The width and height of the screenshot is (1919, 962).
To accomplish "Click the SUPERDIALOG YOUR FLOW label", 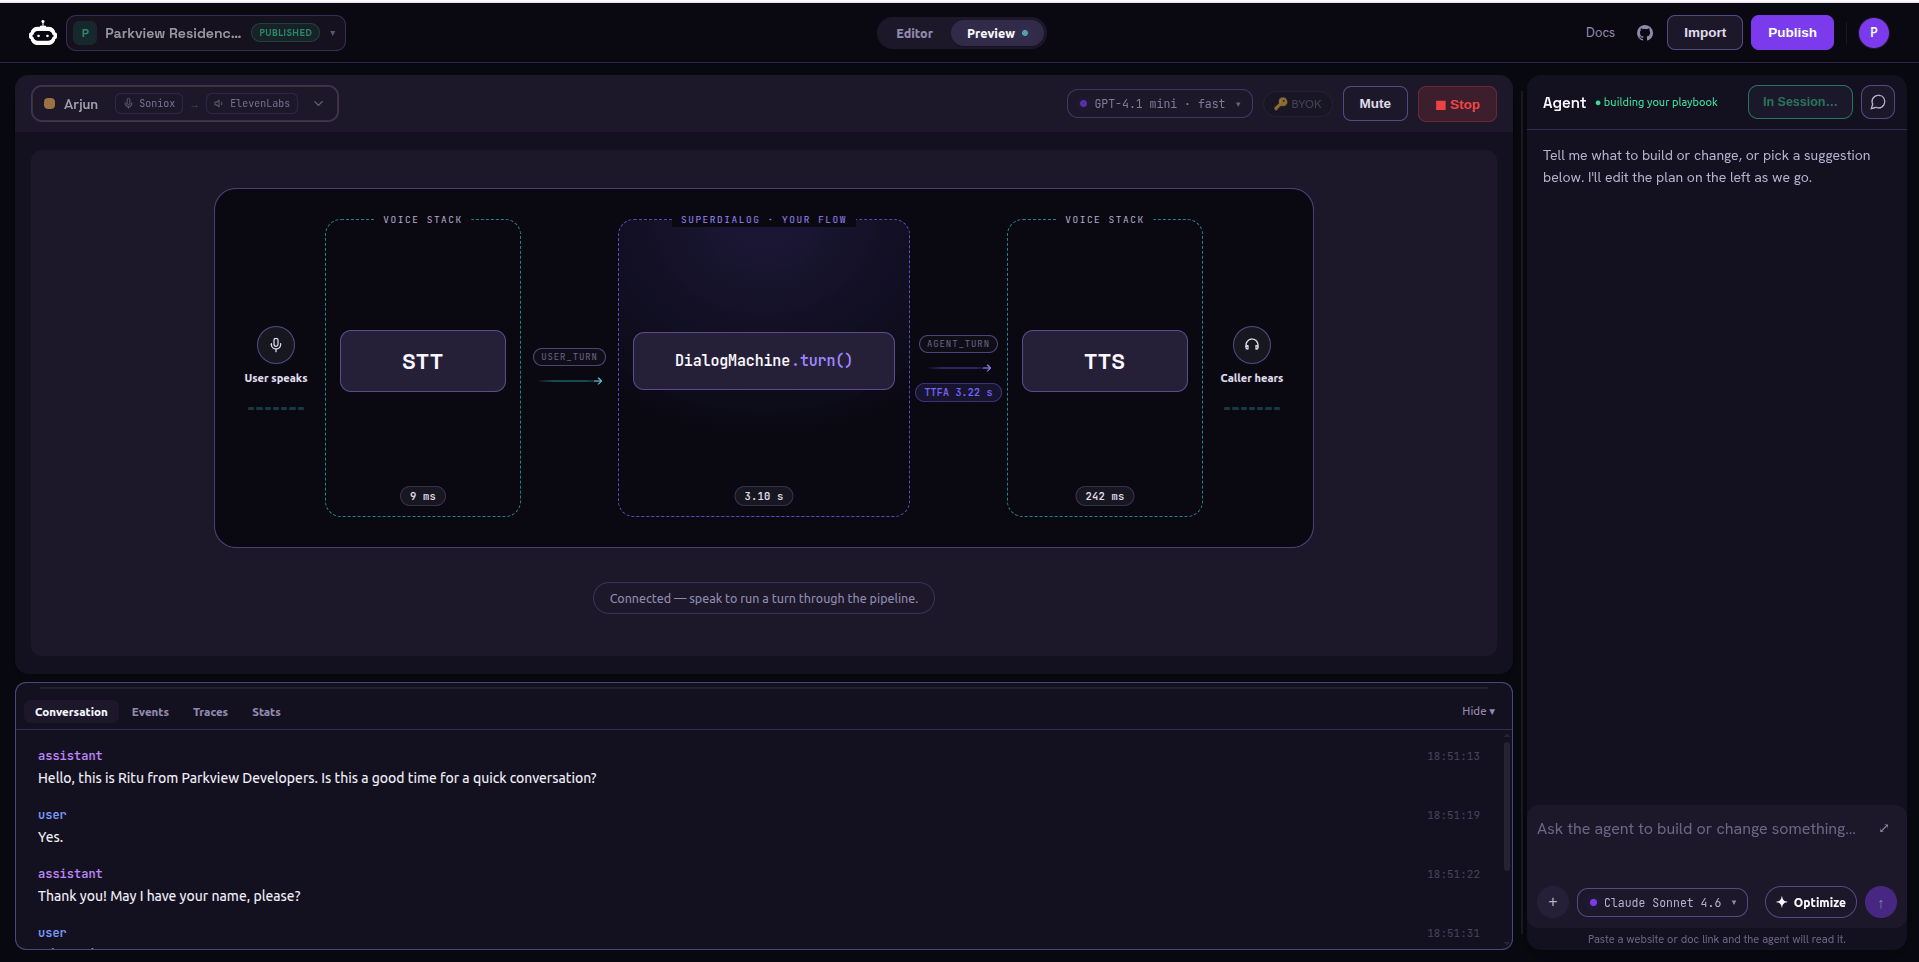I will click(x=764, y=220).
